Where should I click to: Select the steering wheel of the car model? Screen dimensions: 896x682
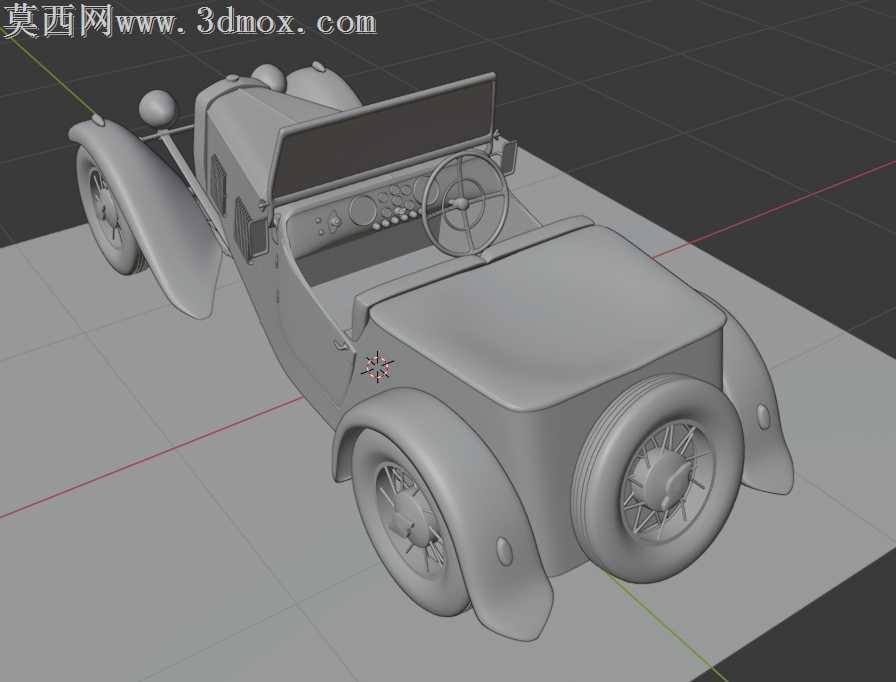point(465,202)
